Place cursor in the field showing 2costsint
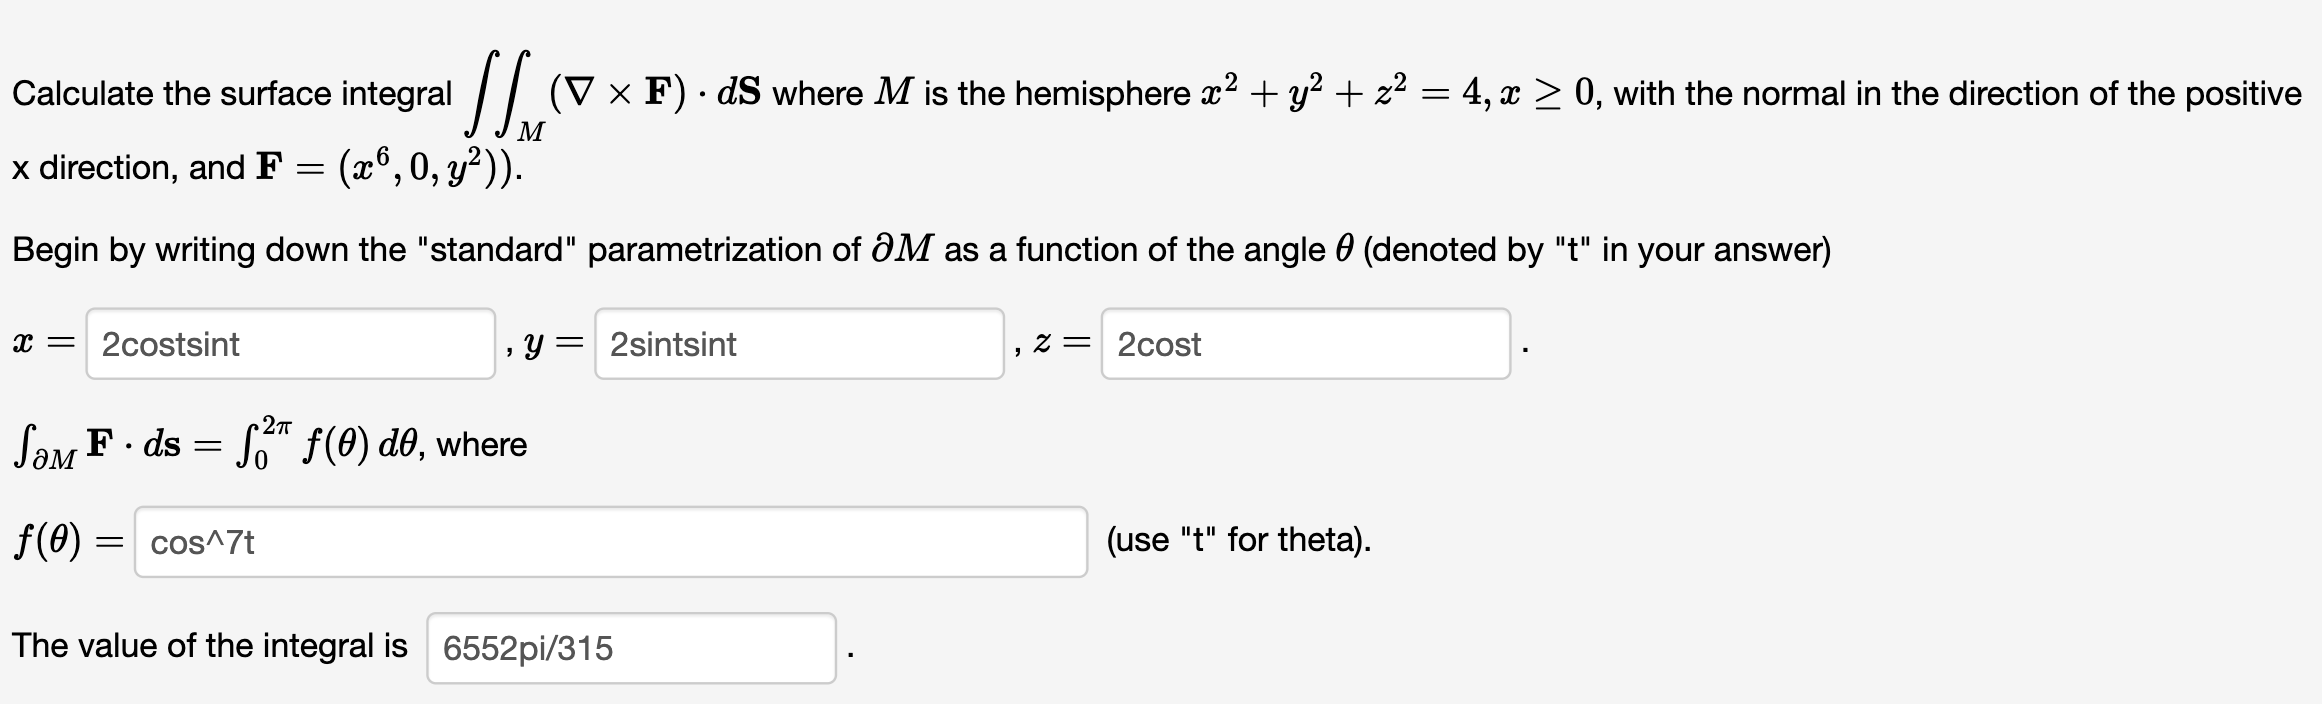2322x704 pixels. point(290,345)
